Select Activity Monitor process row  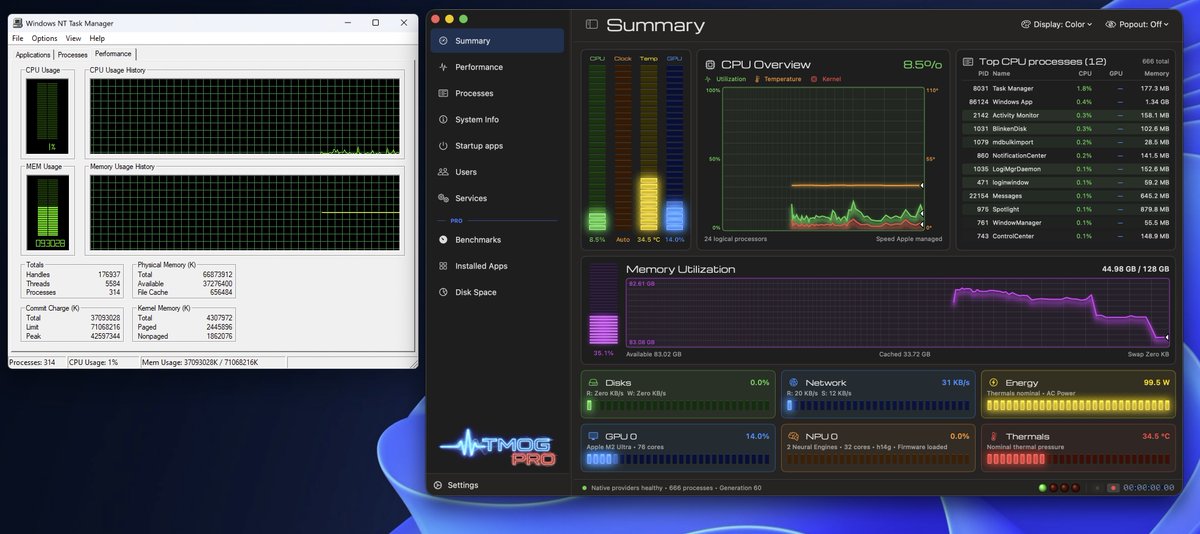point(1065,115)
